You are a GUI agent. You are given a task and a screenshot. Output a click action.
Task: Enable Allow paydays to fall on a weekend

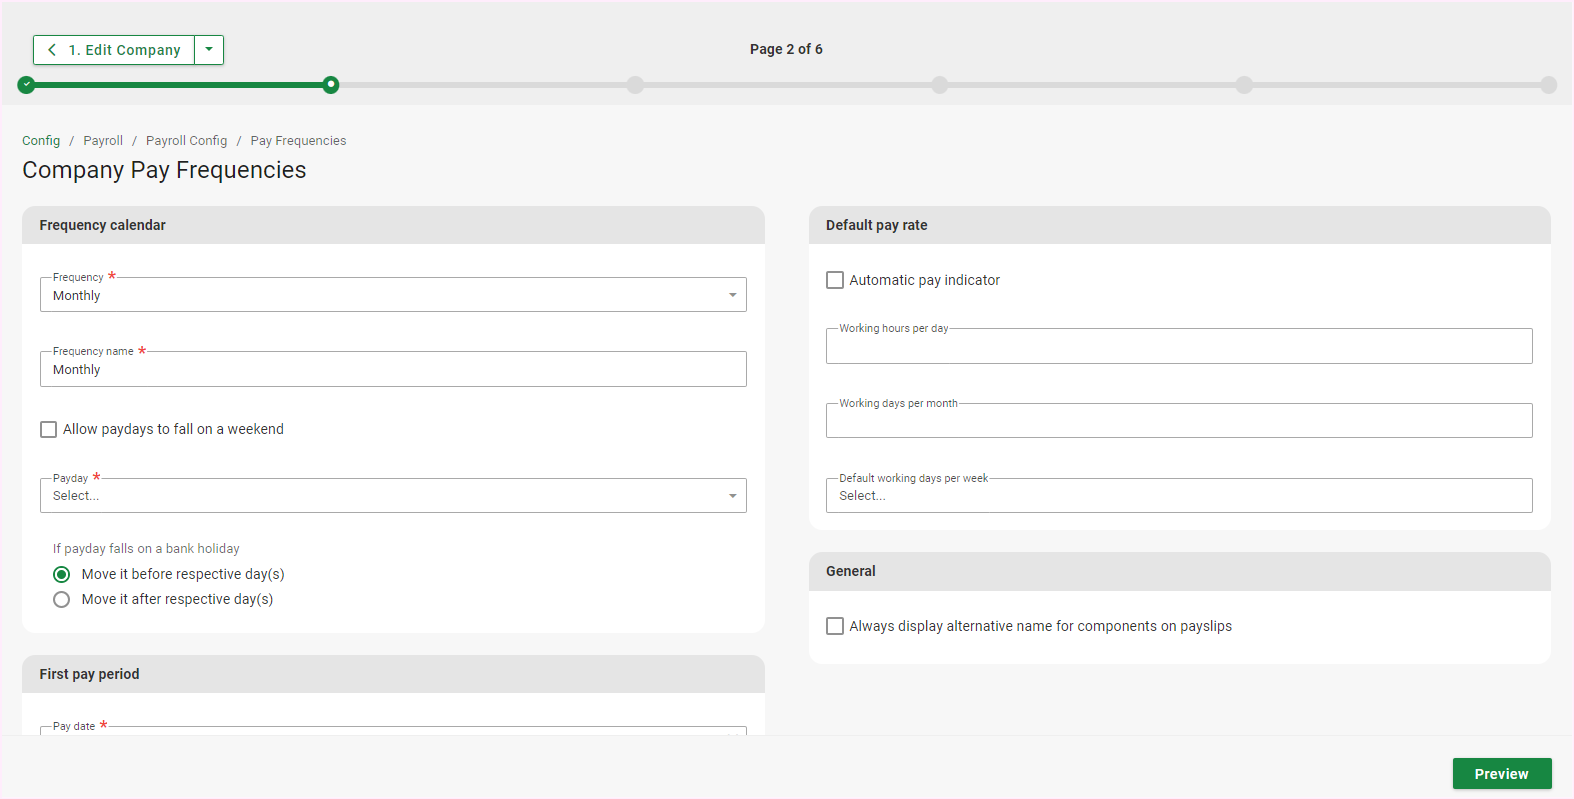pos(49,430)
